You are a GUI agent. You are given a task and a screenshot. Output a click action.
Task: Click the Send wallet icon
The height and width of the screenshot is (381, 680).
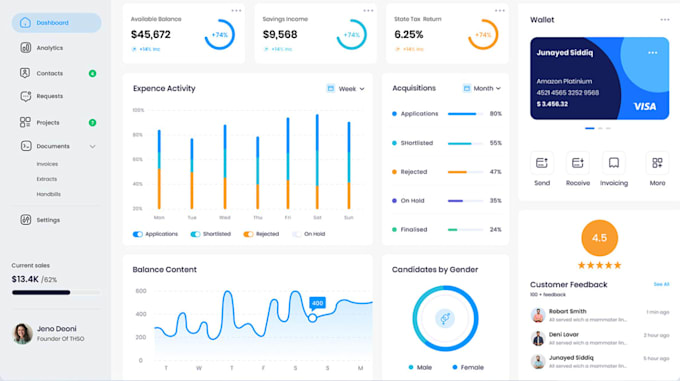click(542, 163)
